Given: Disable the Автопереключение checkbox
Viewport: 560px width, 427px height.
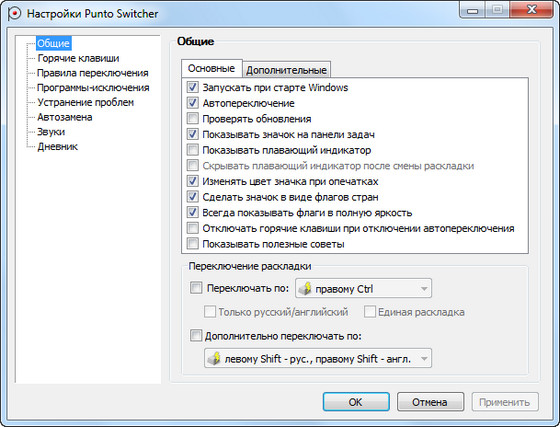Looking at the screenshot, I should 192,103.
